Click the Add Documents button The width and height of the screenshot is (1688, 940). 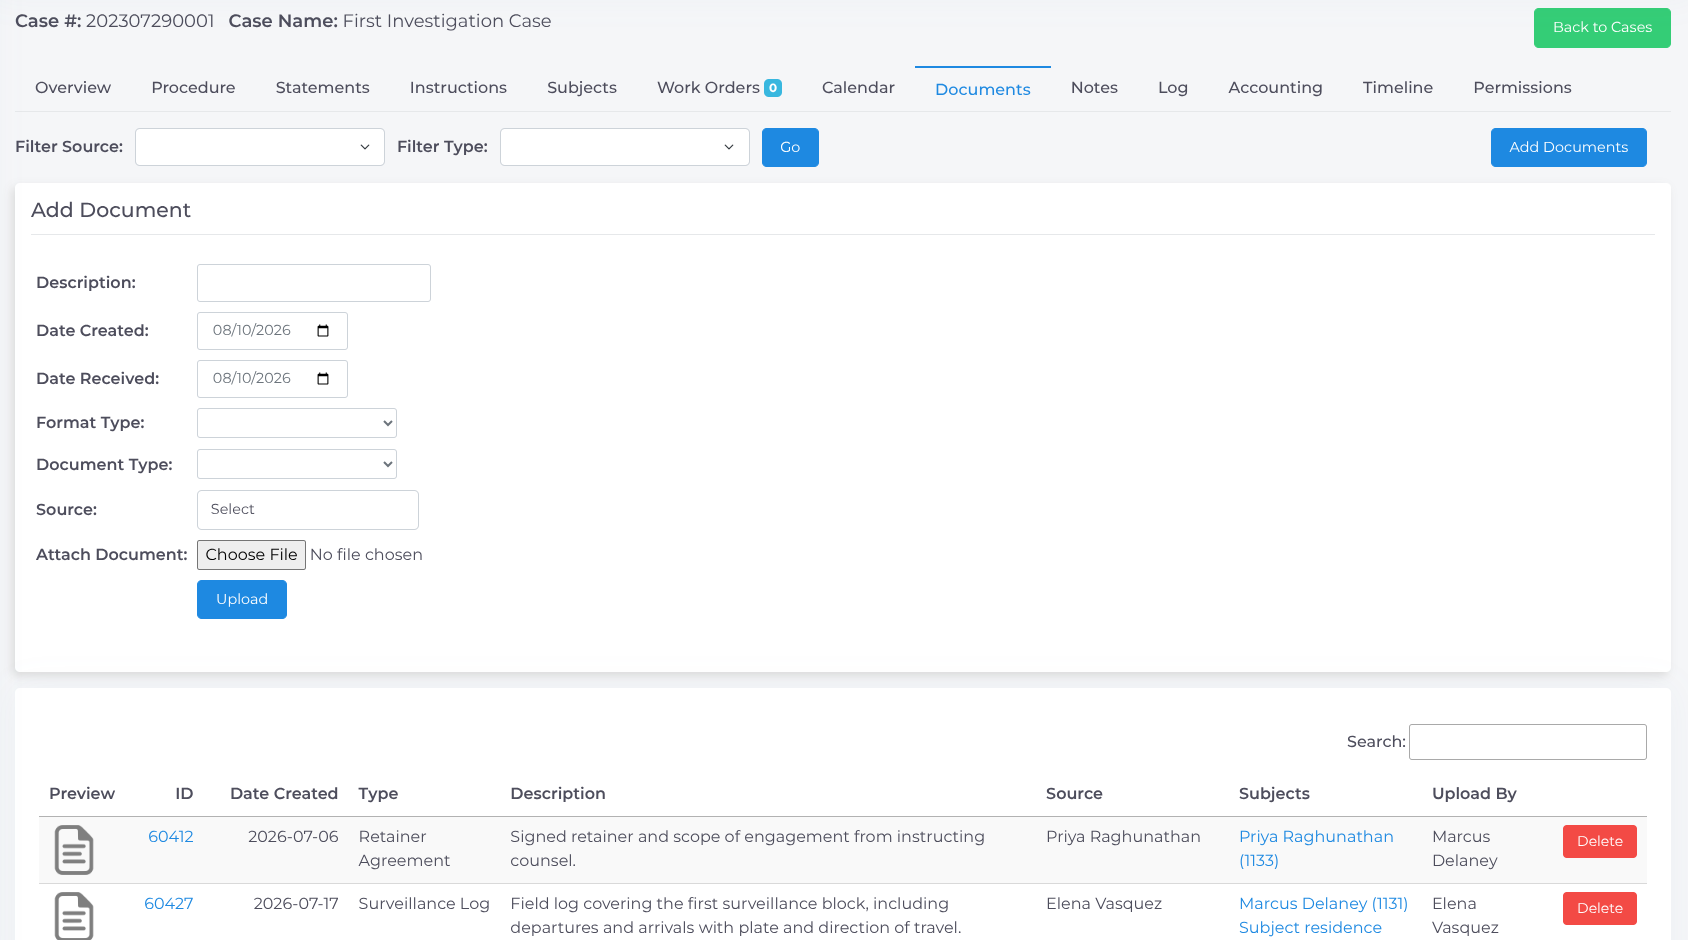1568,147
